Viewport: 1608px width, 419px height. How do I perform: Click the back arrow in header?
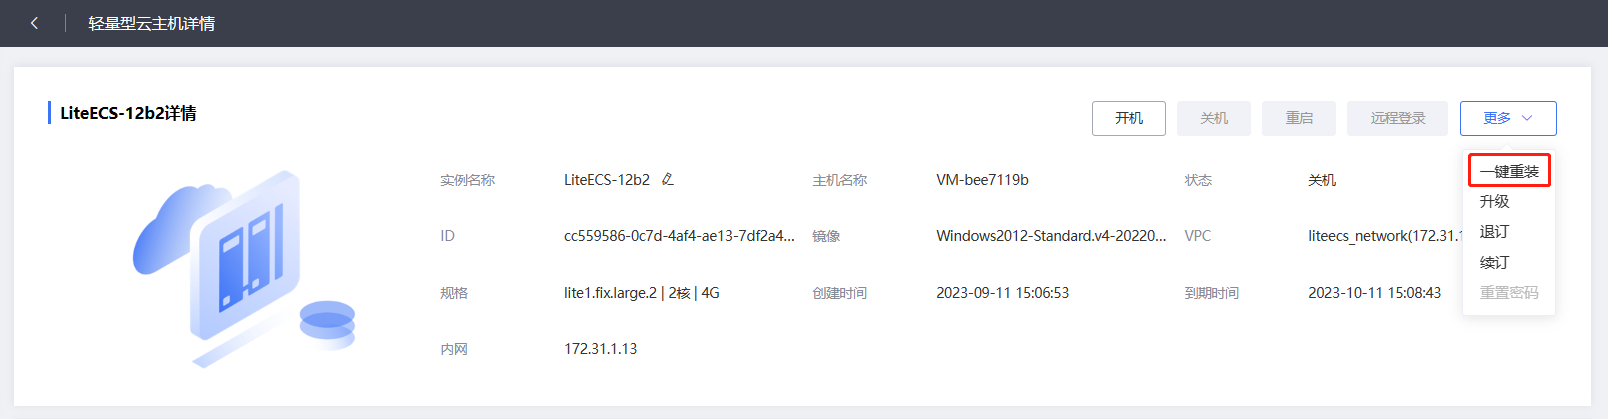click(x=34, y=23)
